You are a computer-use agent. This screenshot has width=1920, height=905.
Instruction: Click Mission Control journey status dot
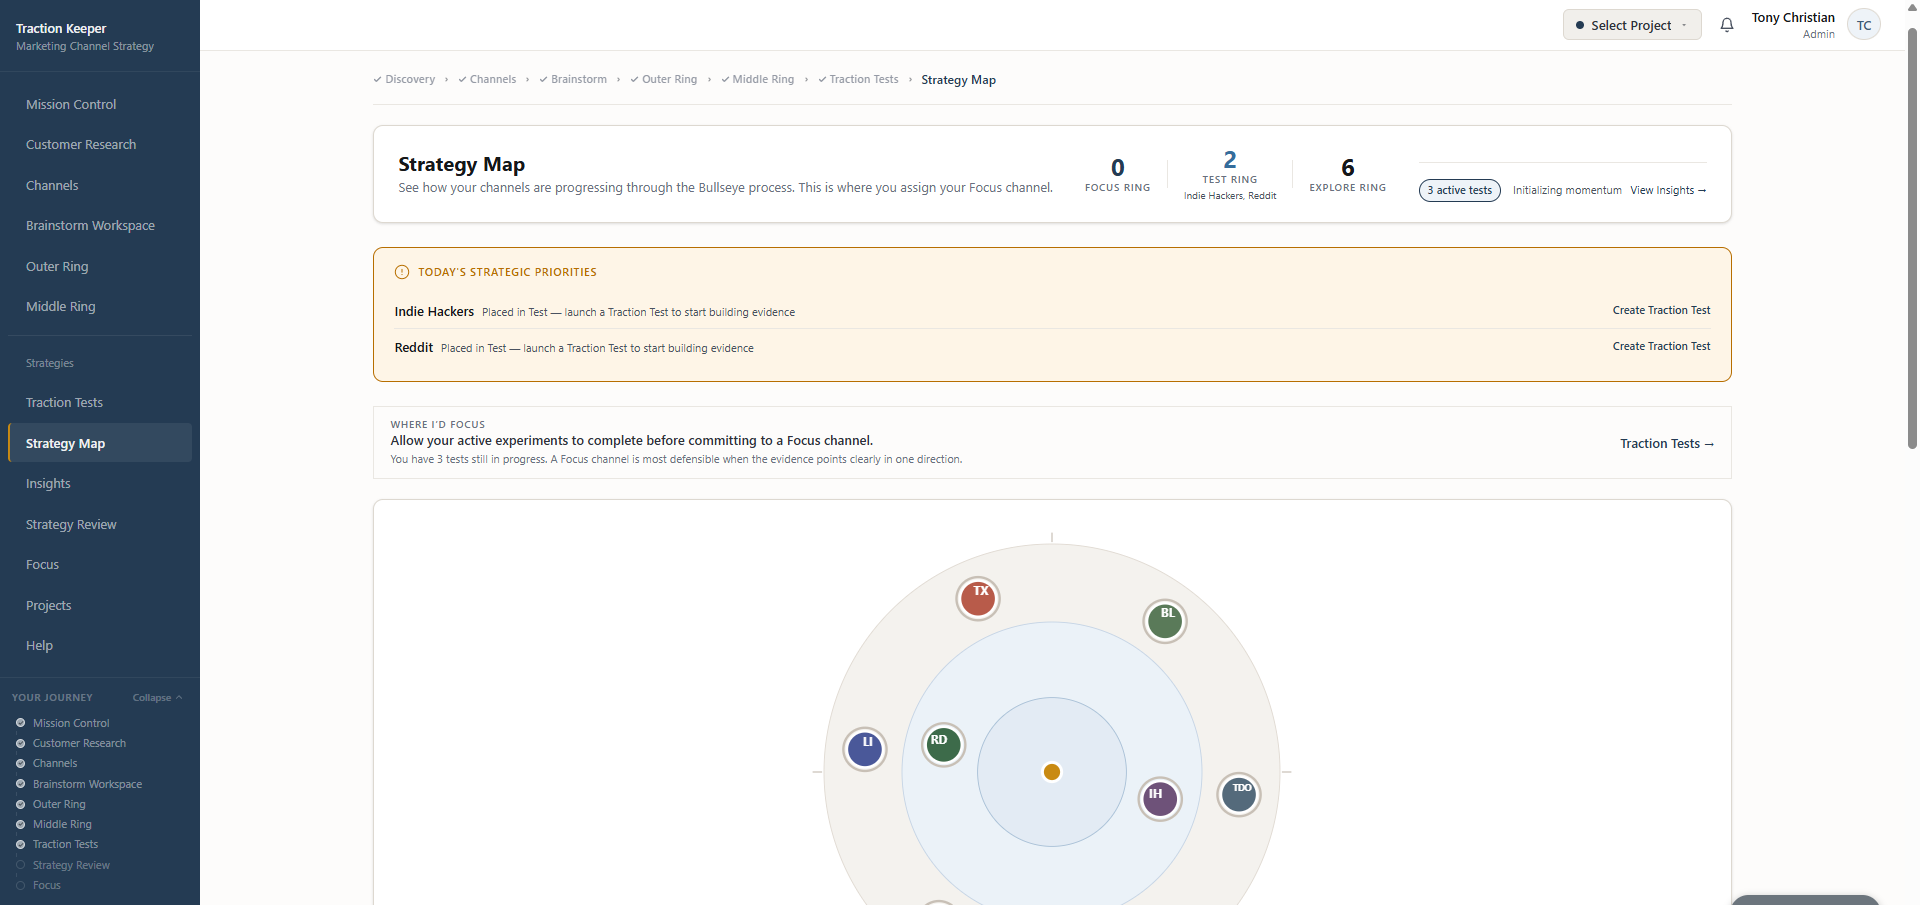point(20,723)
